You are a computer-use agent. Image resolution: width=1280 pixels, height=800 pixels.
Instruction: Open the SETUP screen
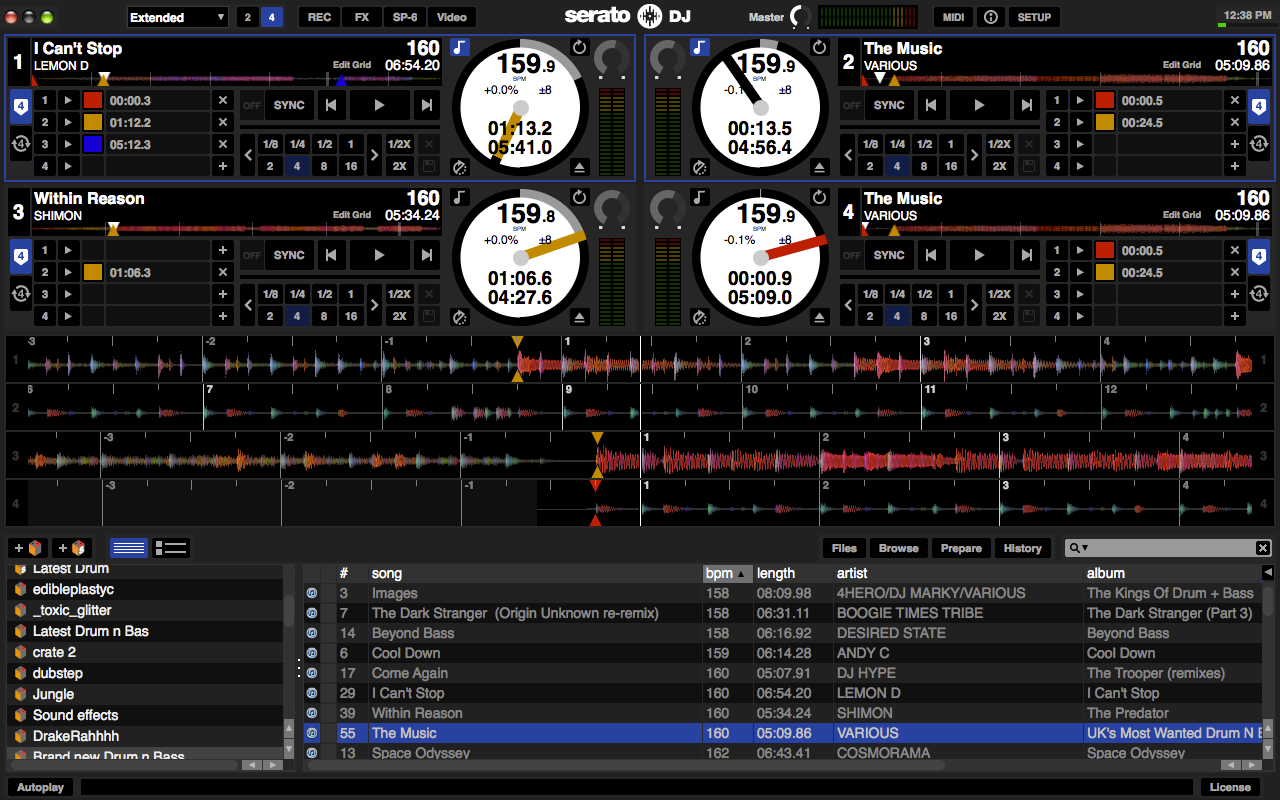(1034, 17)
